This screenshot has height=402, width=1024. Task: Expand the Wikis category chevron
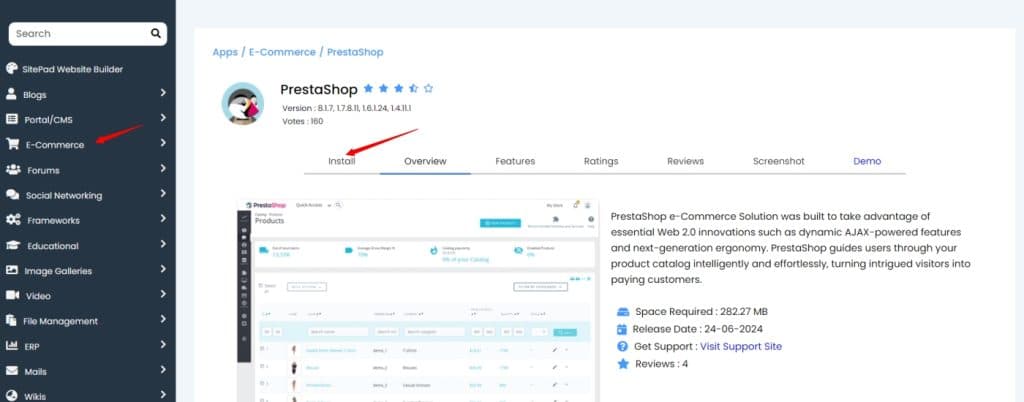tap(163, 395)
